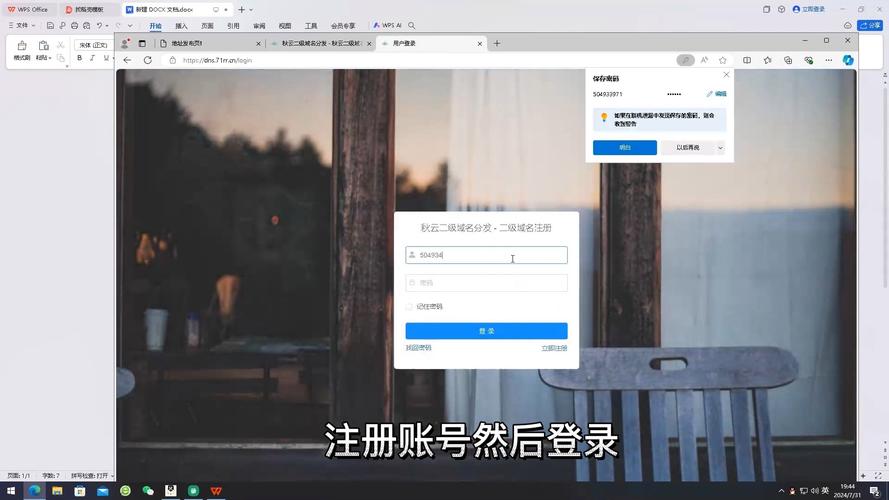Click the edit link in password popup

pos(717,94)
